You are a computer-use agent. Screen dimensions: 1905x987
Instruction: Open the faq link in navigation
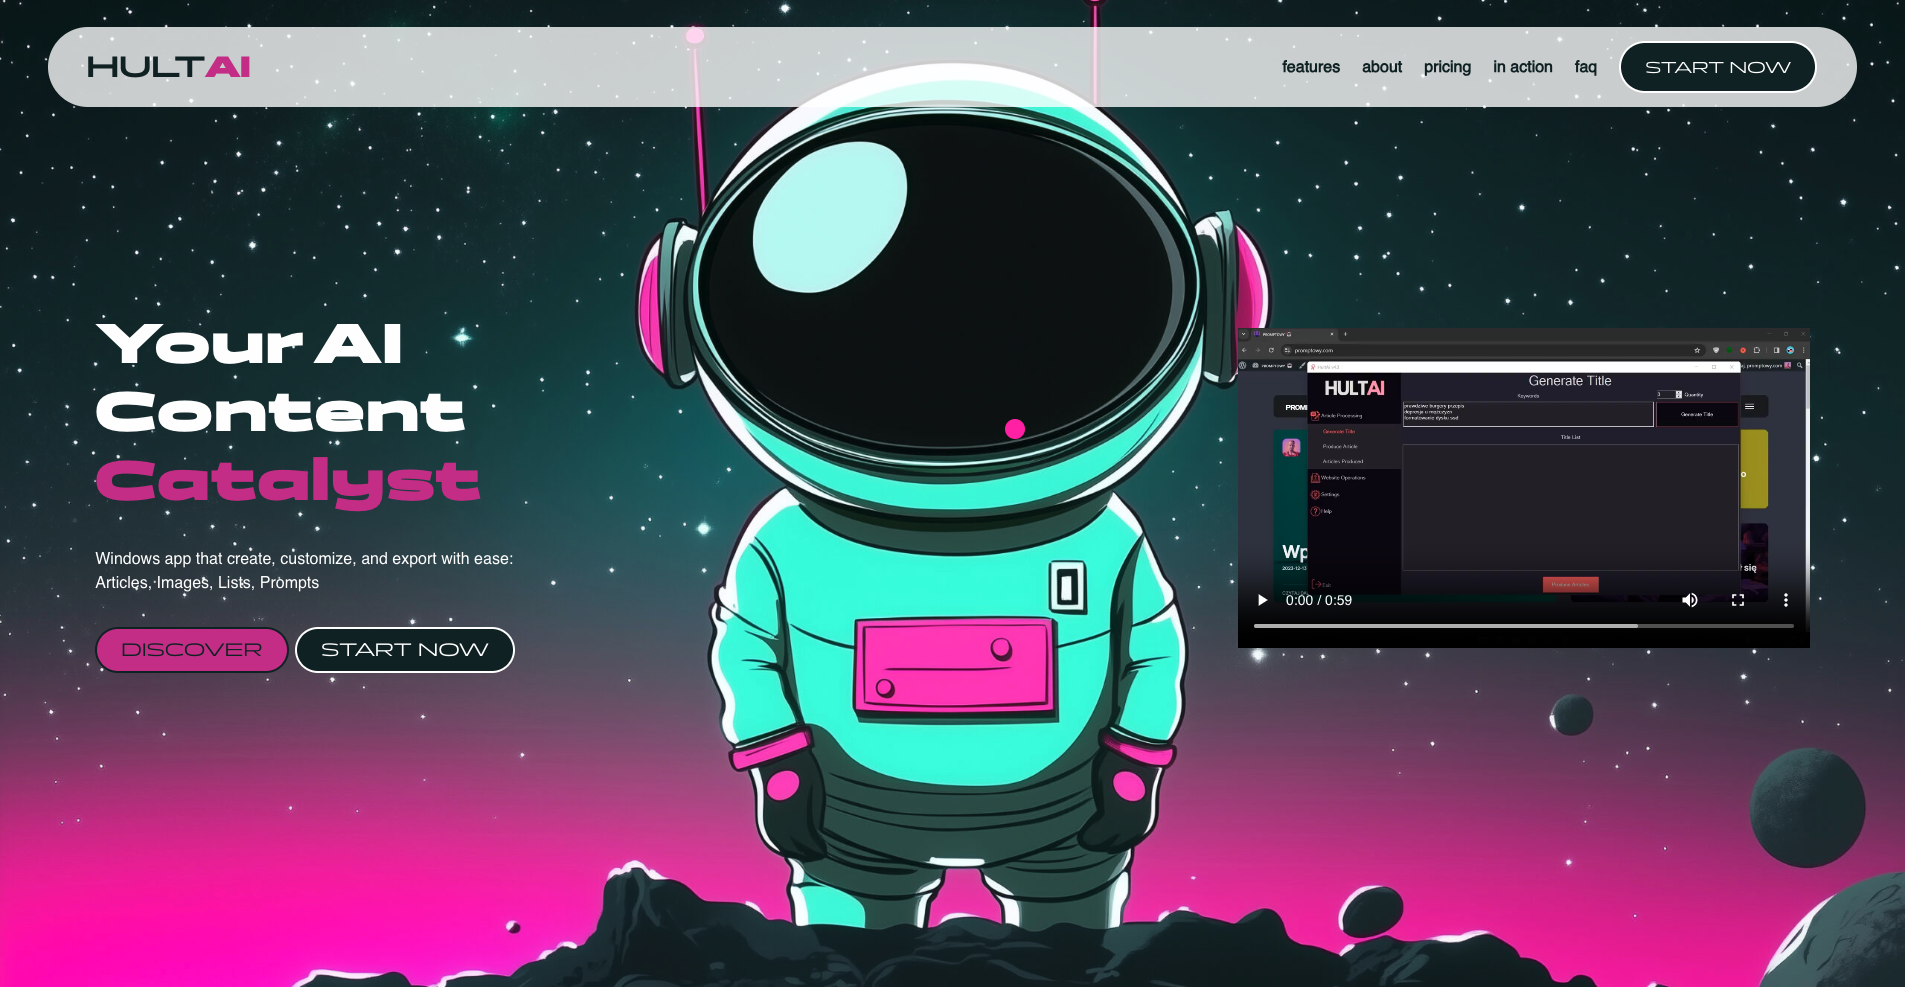pos(1586,67)
